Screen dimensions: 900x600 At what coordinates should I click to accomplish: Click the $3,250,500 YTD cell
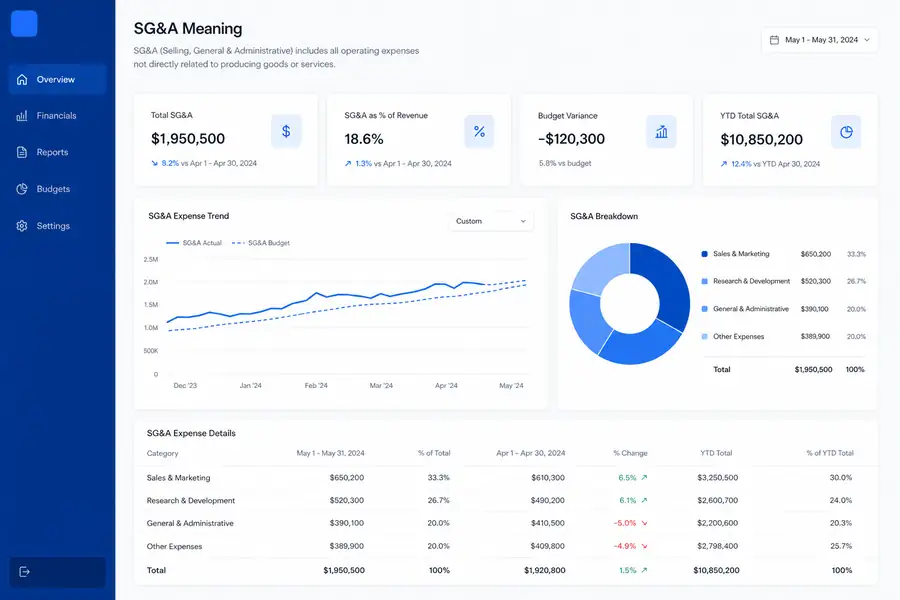click(x=717, y=477)
